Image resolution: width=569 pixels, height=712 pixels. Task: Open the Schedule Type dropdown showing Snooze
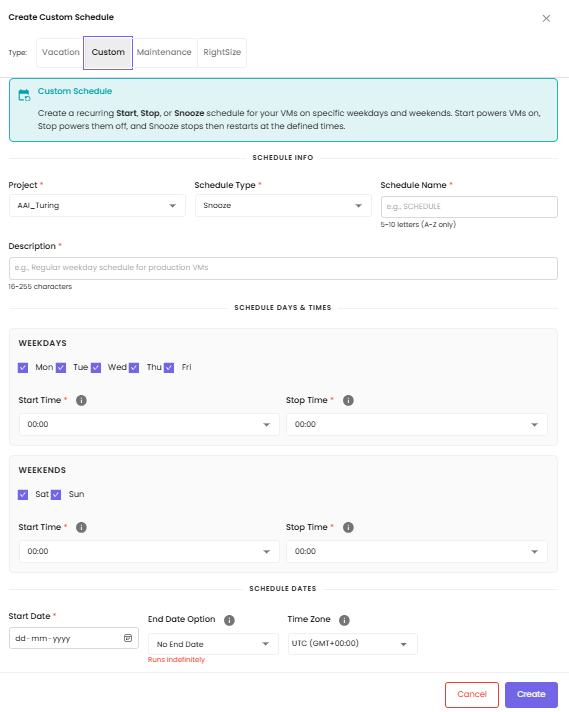(283, 206)
